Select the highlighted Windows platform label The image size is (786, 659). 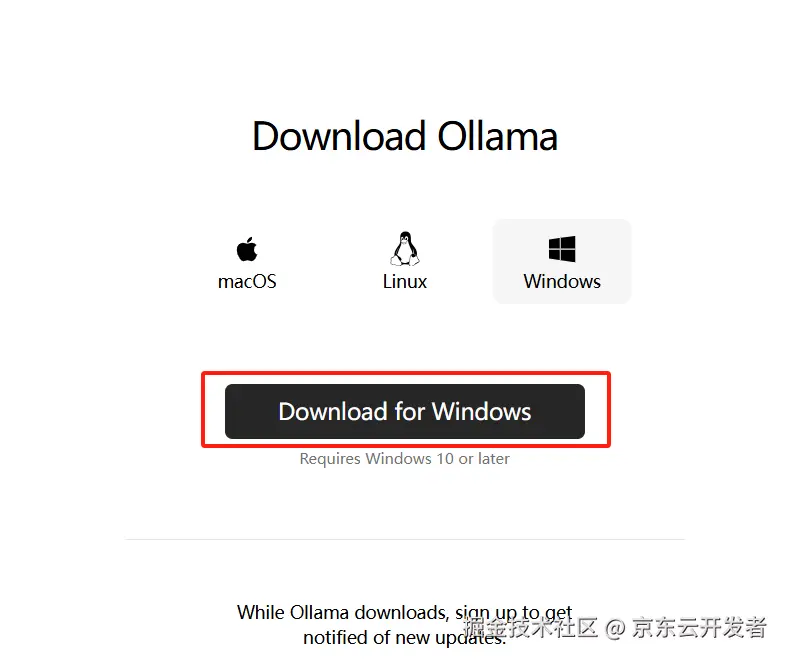(562, 282)
